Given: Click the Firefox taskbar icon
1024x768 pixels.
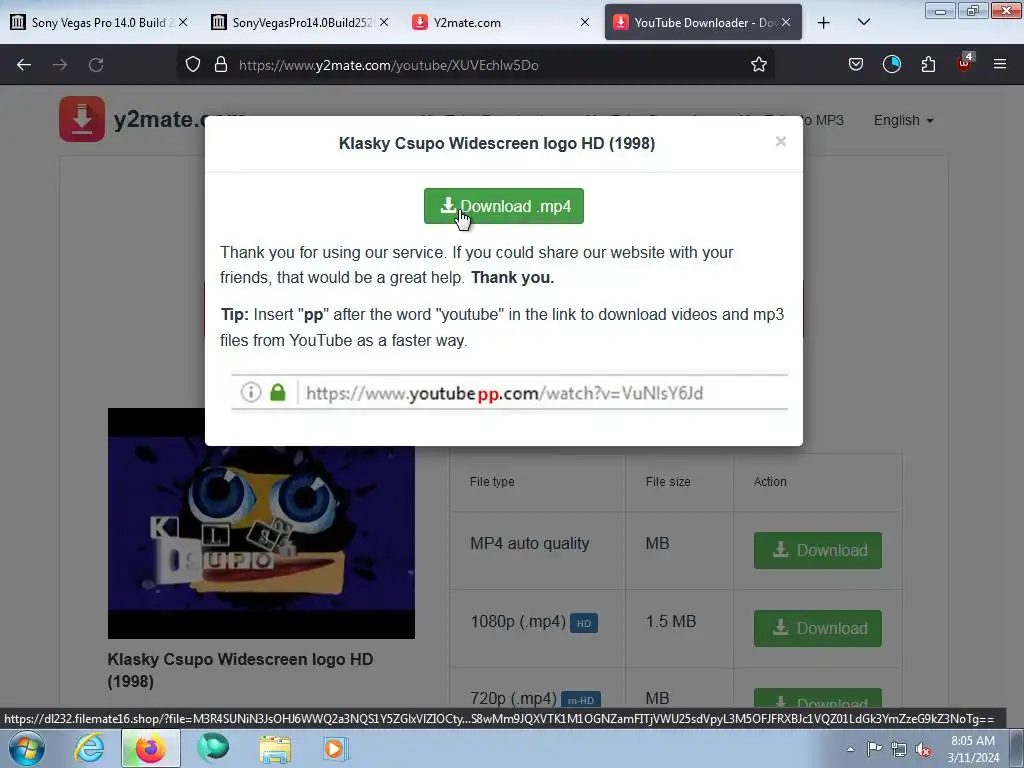Looking at the screenshot, I should click(151, 748).
